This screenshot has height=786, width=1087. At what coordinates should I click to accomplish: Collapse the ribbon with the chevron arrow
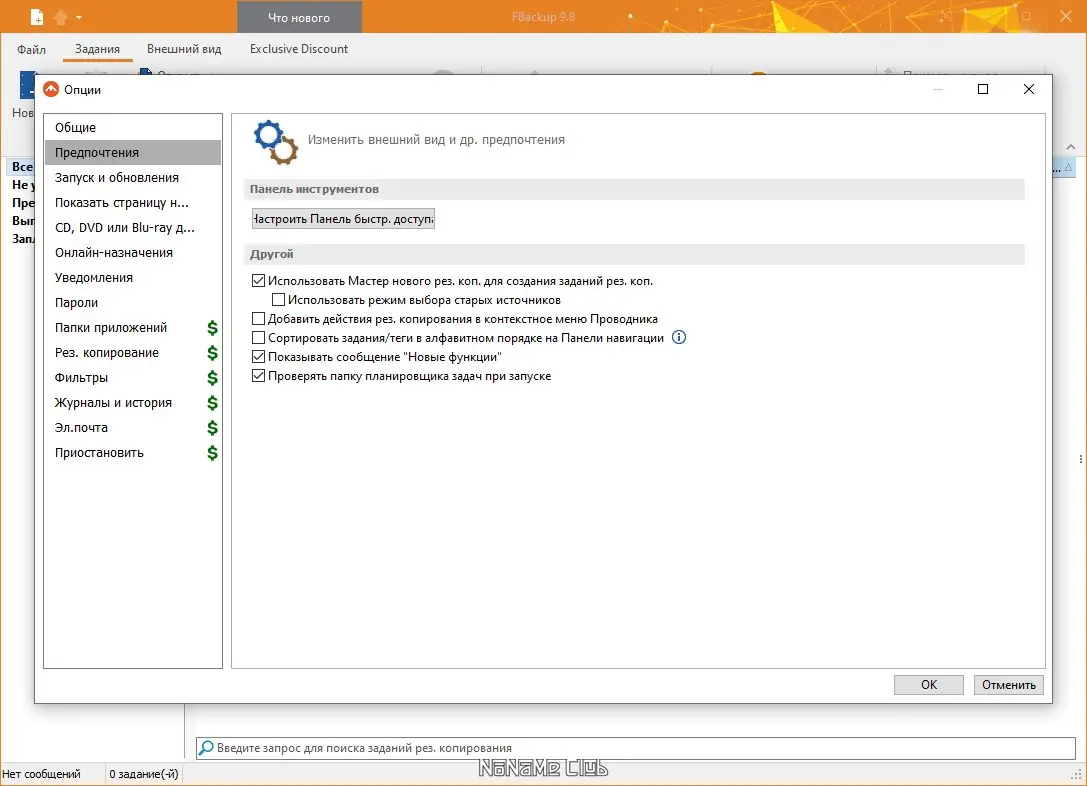(1071, 147)
